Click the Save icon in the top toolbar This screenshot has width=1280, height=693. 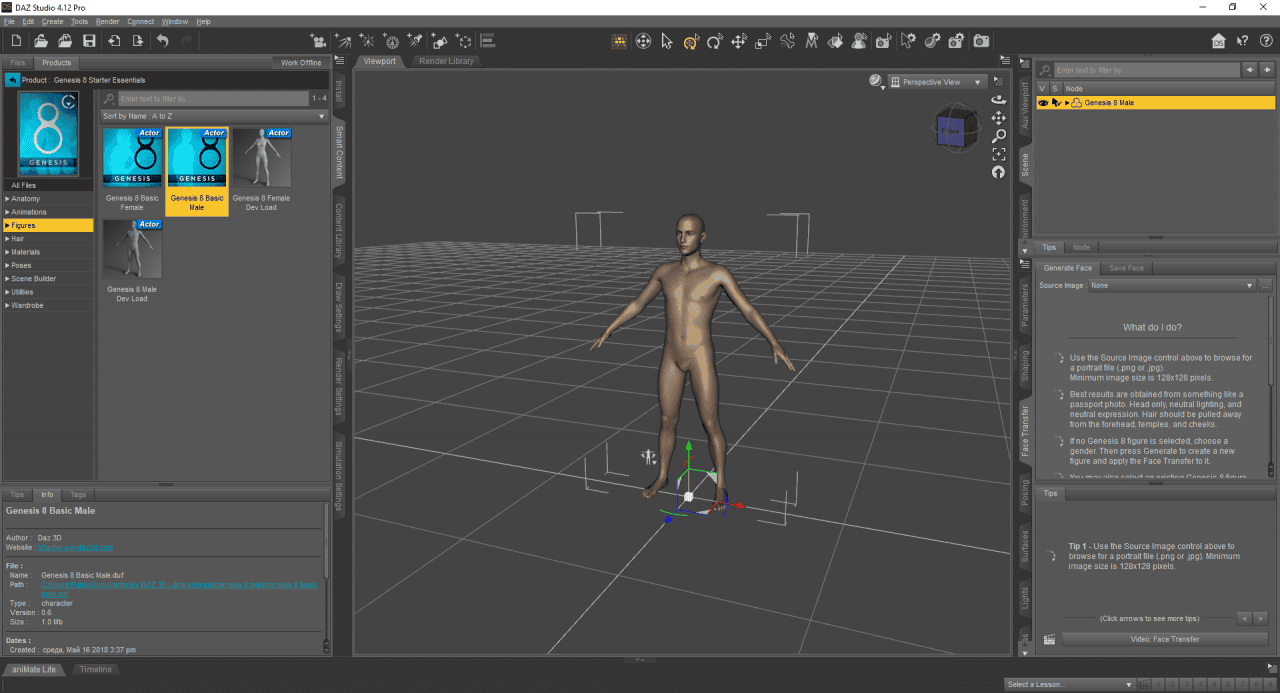[89, 40]
